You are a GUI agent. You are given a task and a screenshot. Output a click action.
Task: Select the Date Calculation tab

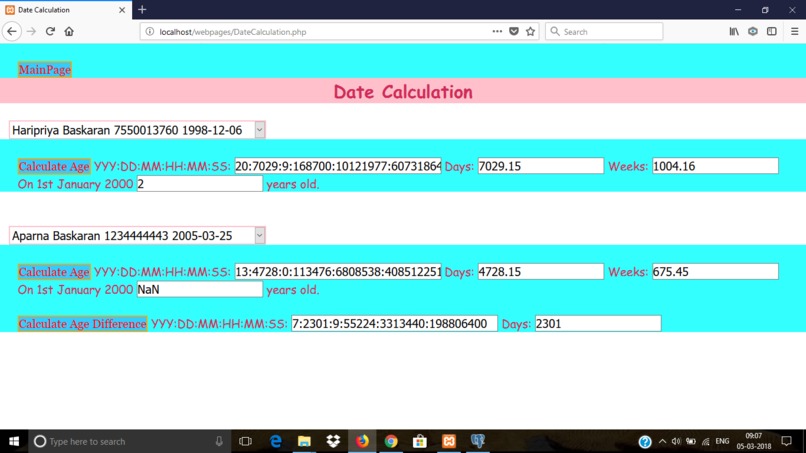pyautogui.click(x=66, y=10)
